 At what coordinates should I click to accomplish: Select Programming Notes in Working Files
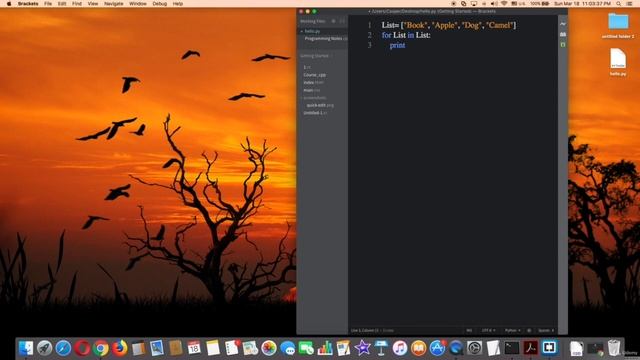point(325,38)
